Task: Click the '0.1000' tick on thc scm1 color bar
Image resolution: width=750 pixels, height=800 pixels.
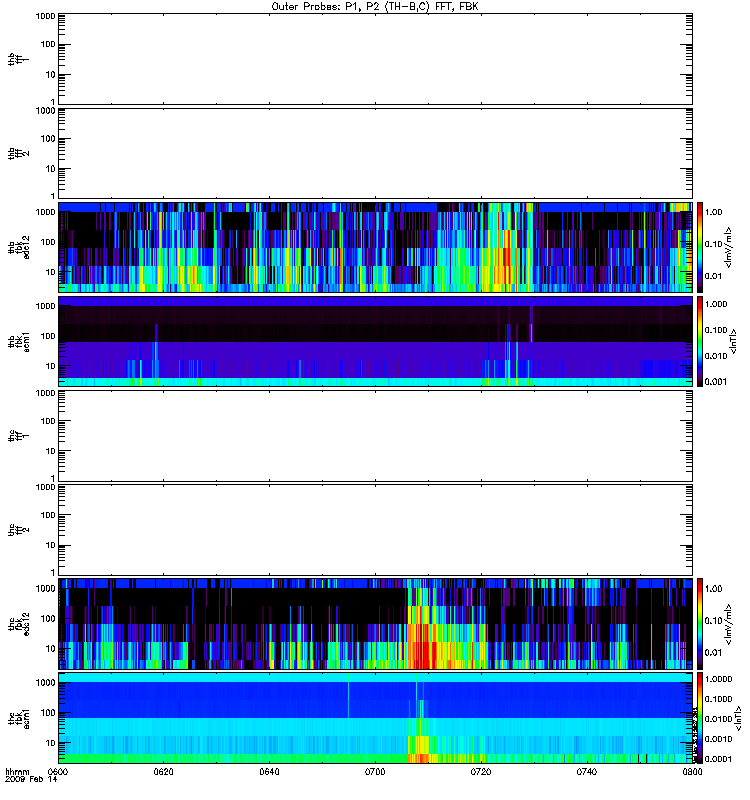Action: point(718,699)
